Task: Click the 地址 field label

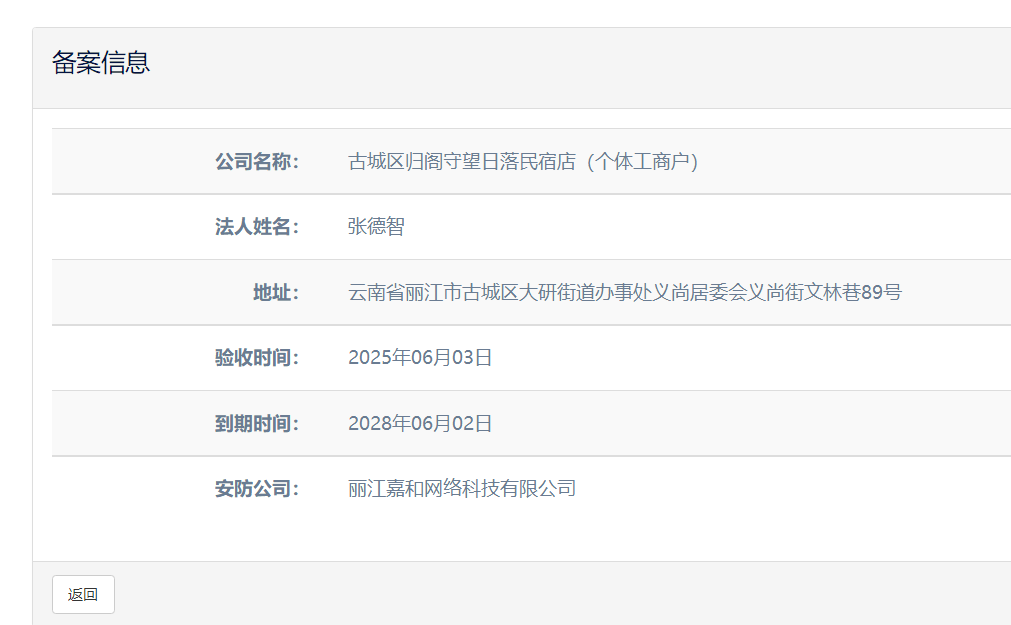Action: [x=275, y=293]
